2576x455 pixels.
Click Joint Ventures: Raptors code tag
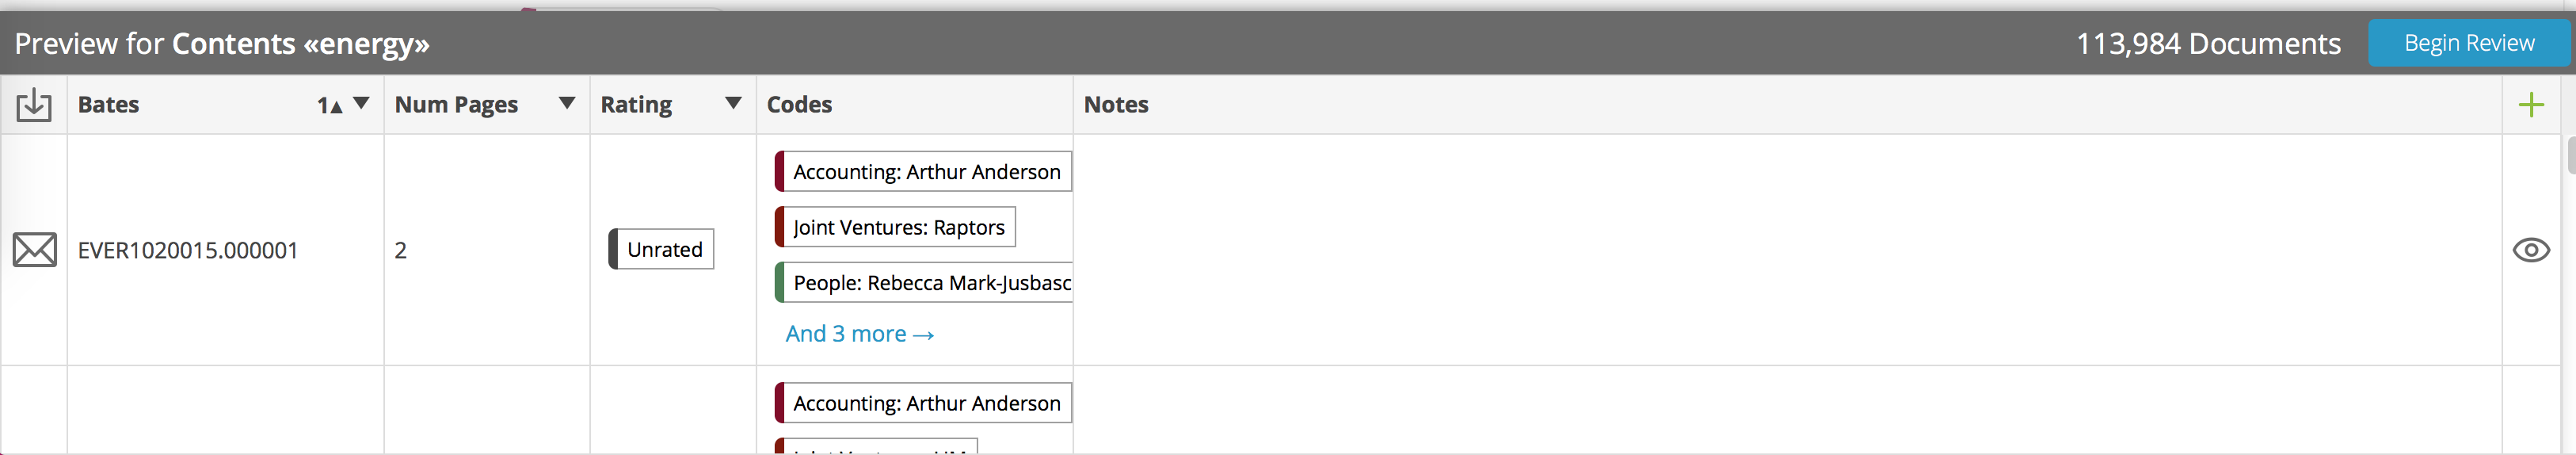pos(895,227)
